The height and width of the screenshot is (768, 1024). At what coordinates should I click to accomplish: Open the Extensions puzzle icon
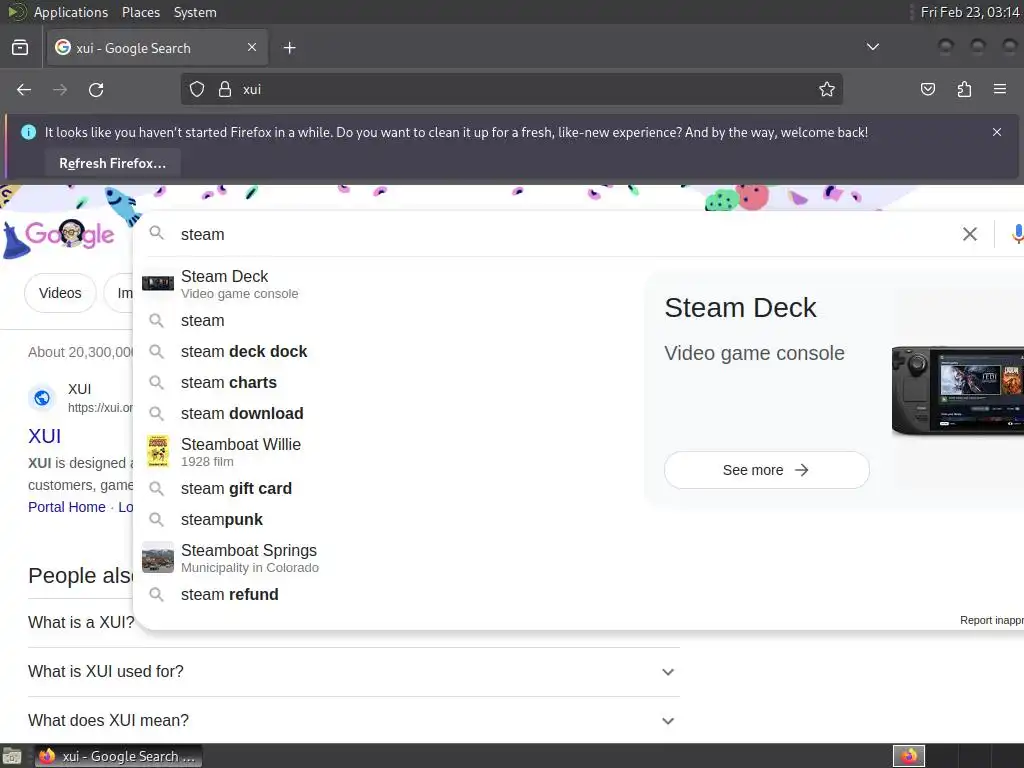(964, 89)
